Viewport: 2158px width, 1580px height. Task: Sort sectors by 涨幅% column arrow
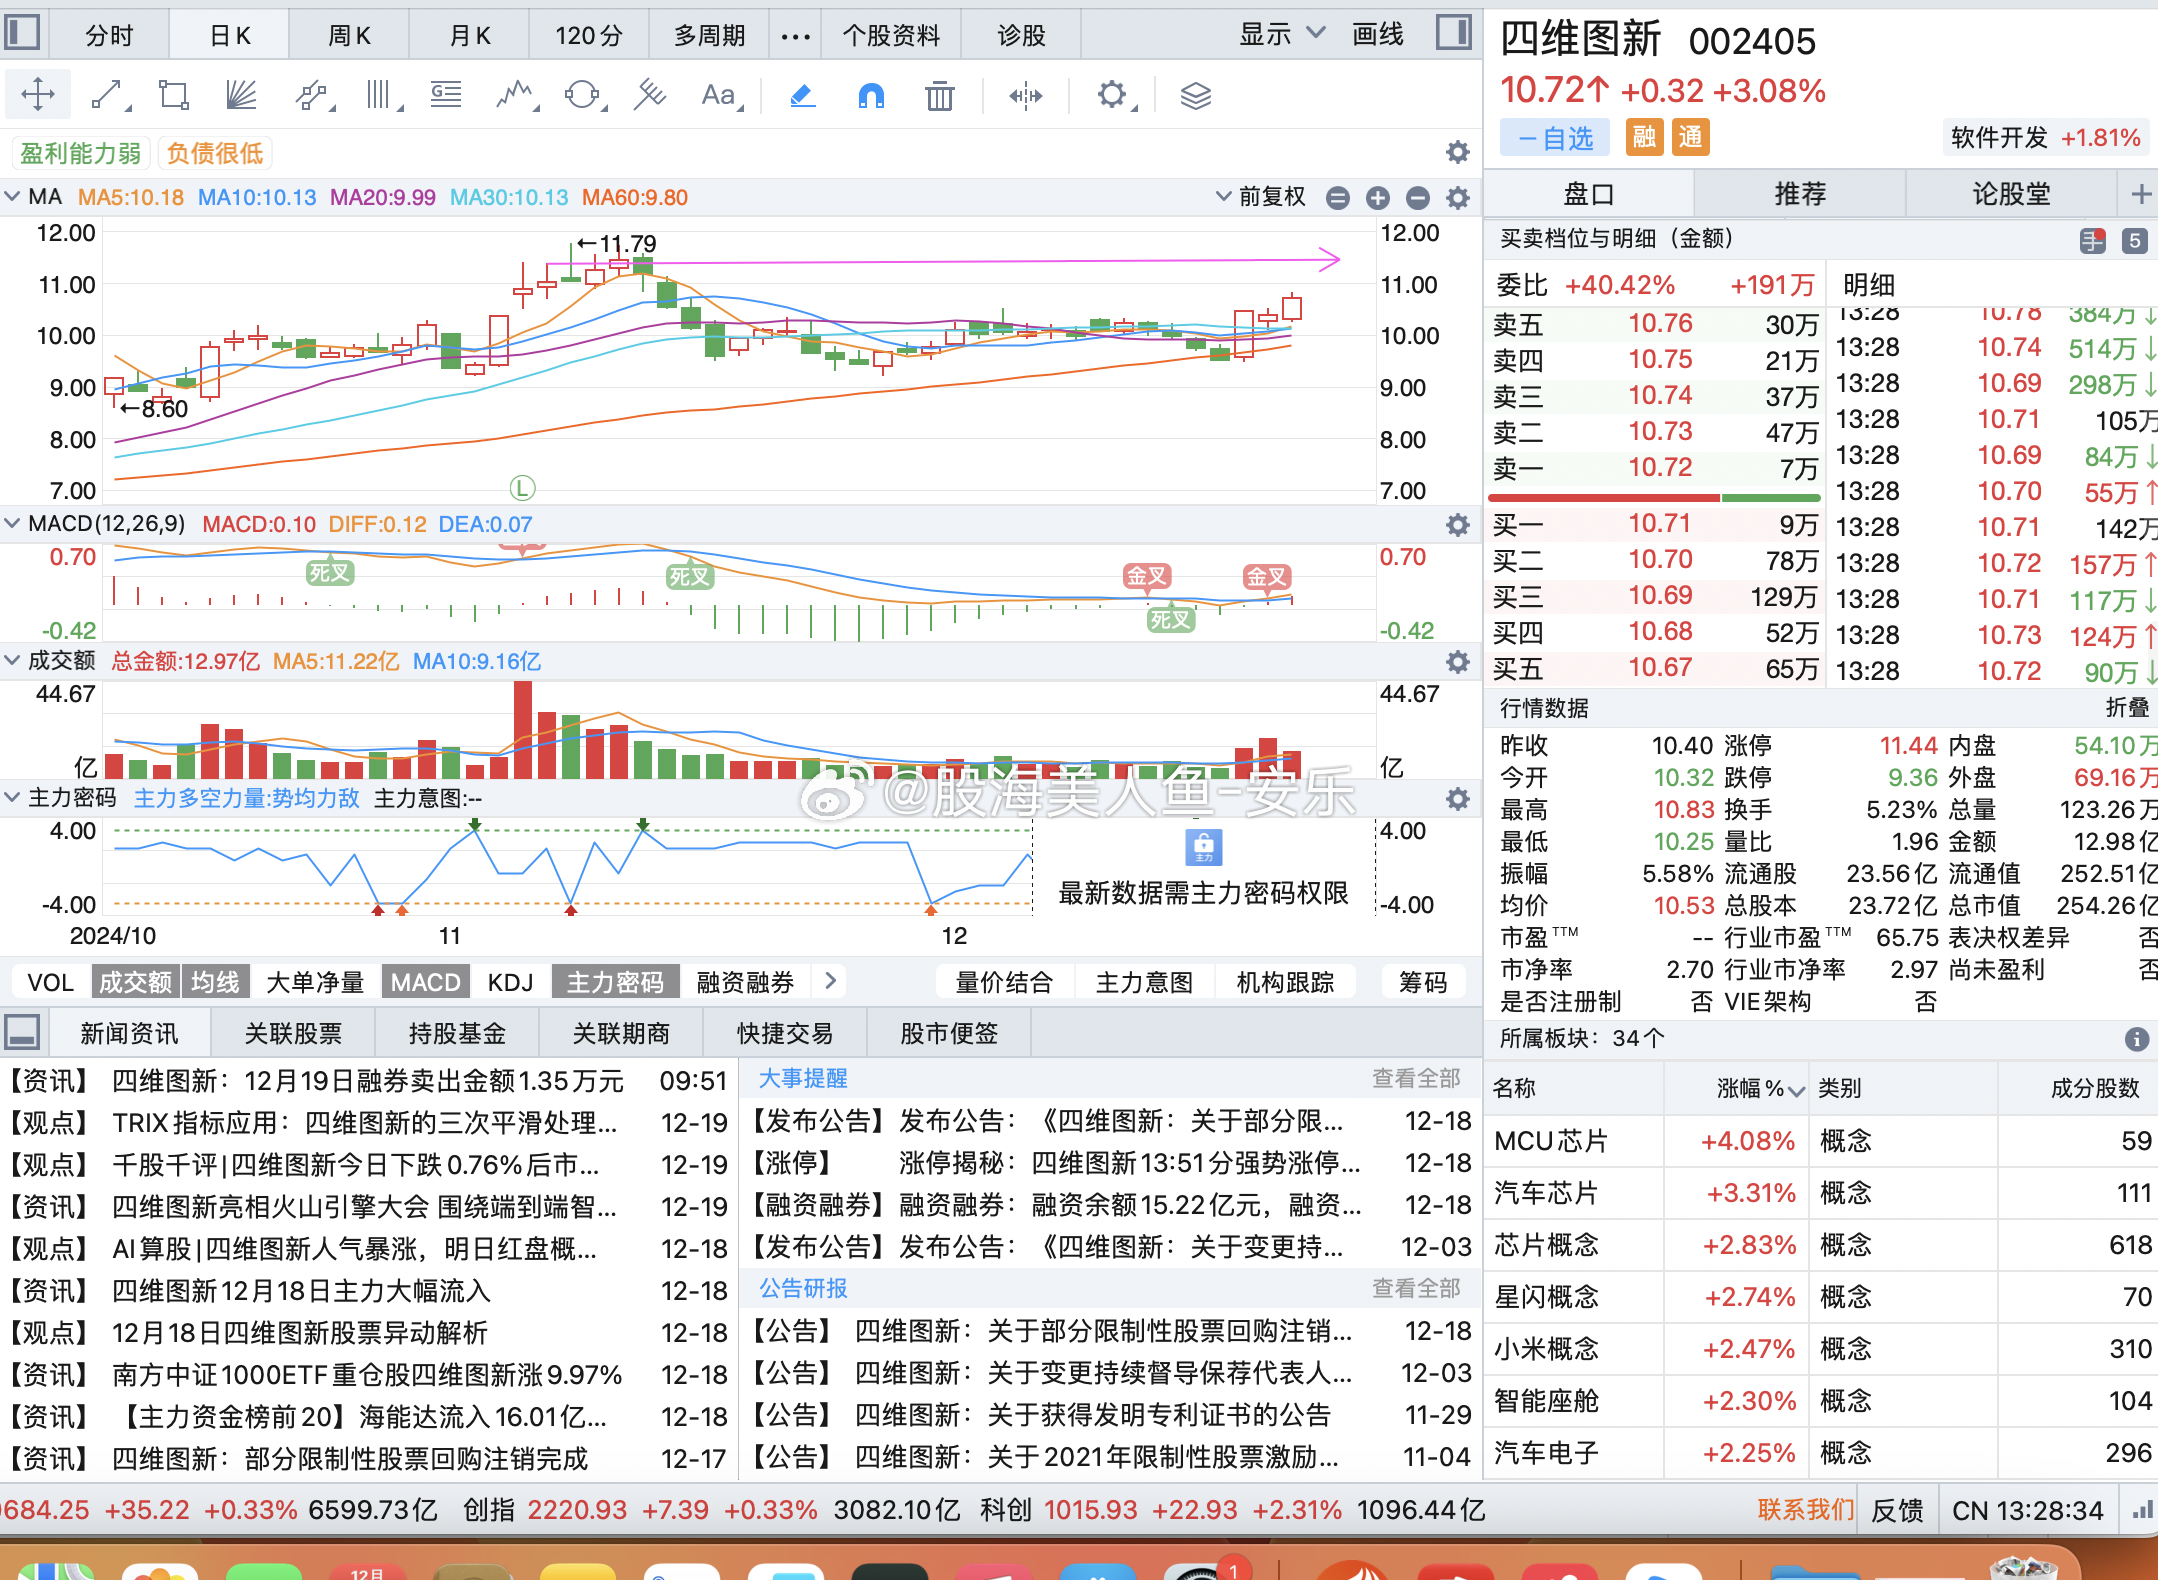tap(1796, 1089)
